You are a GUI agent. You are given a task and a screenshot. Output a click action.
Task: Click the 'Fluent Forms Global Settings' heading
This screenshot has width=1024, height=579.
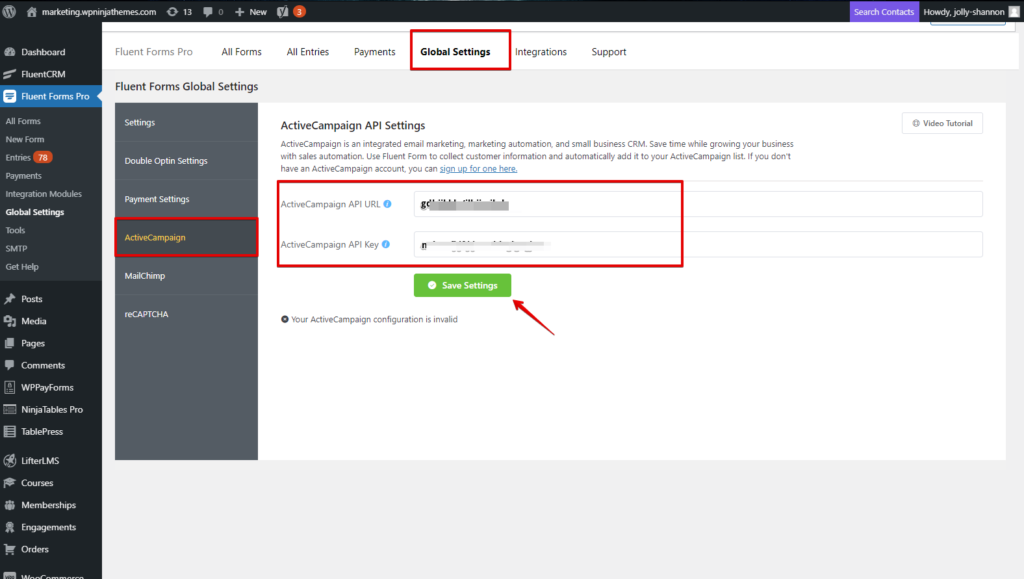187,87
